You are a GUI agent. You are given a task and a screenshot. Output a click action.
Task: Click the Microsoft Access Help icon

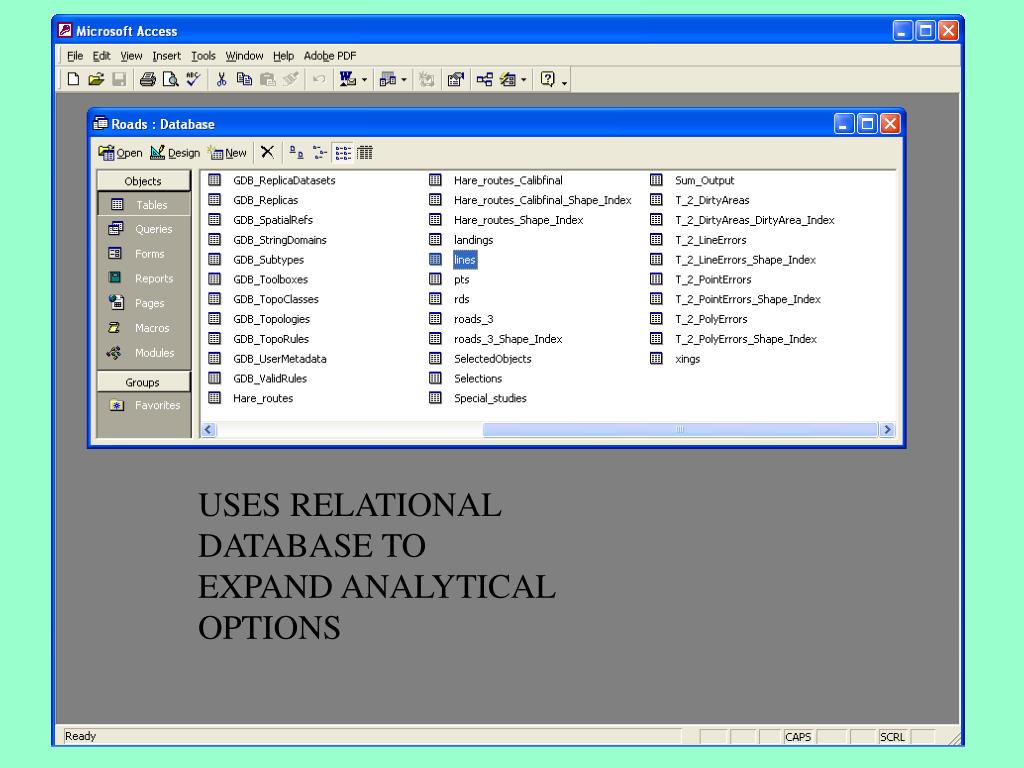click(547, 80)
